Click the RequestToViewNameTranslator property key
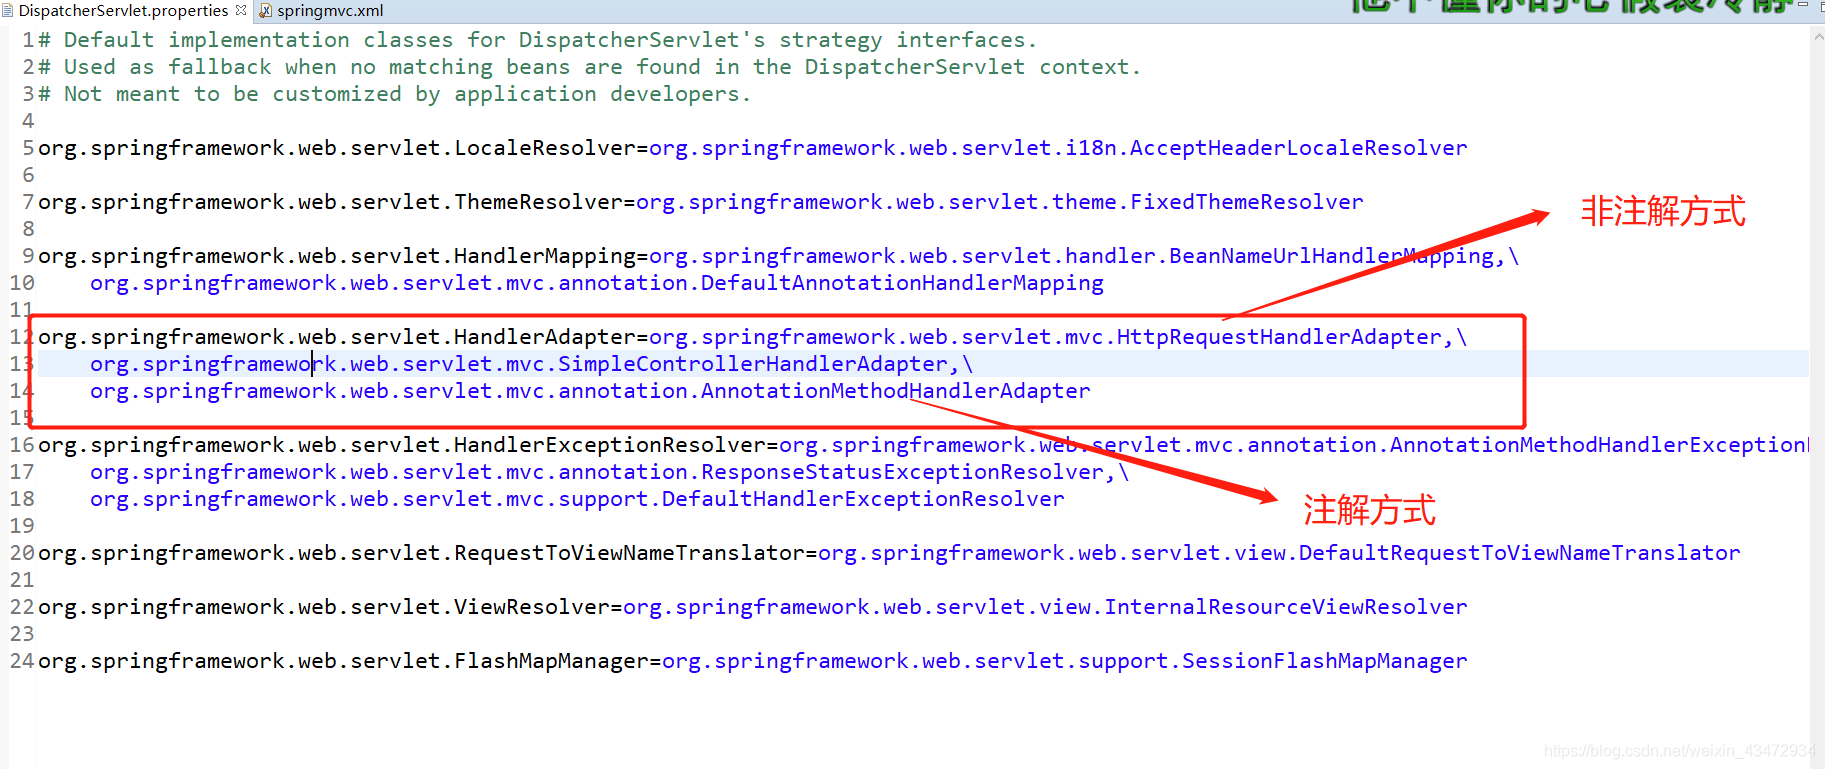1825x769 pixels. pyautogui.click(x=421, y=553)
